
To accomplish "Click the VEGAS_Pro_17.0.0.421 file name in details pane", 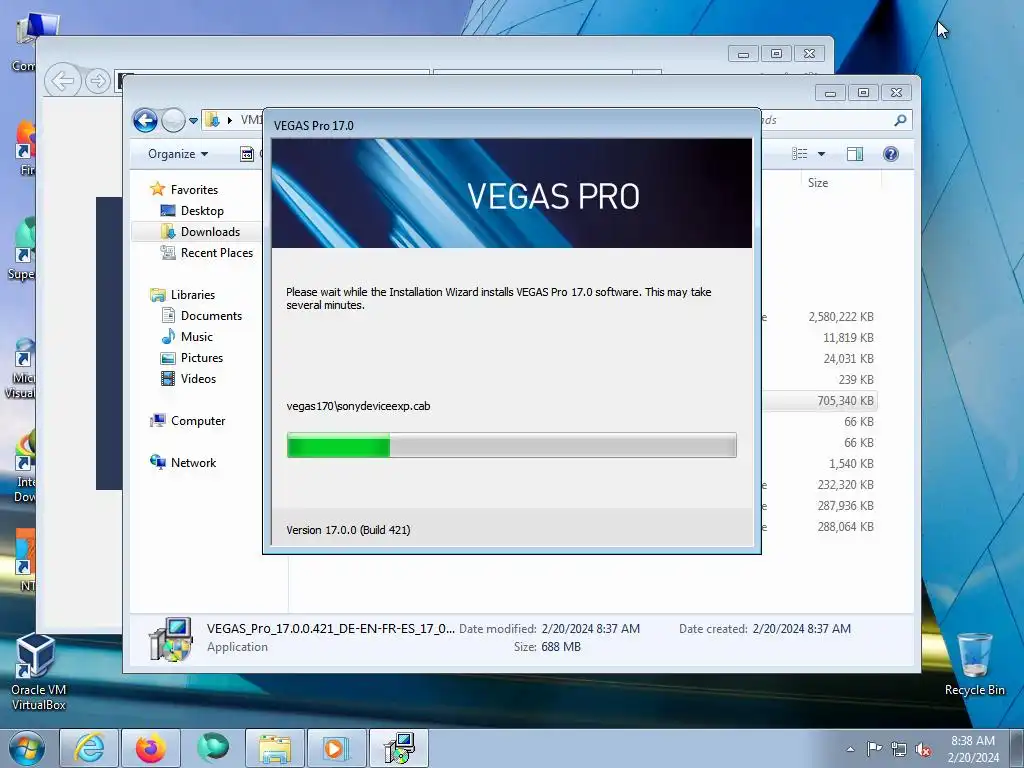I will [x=330, y=629].
